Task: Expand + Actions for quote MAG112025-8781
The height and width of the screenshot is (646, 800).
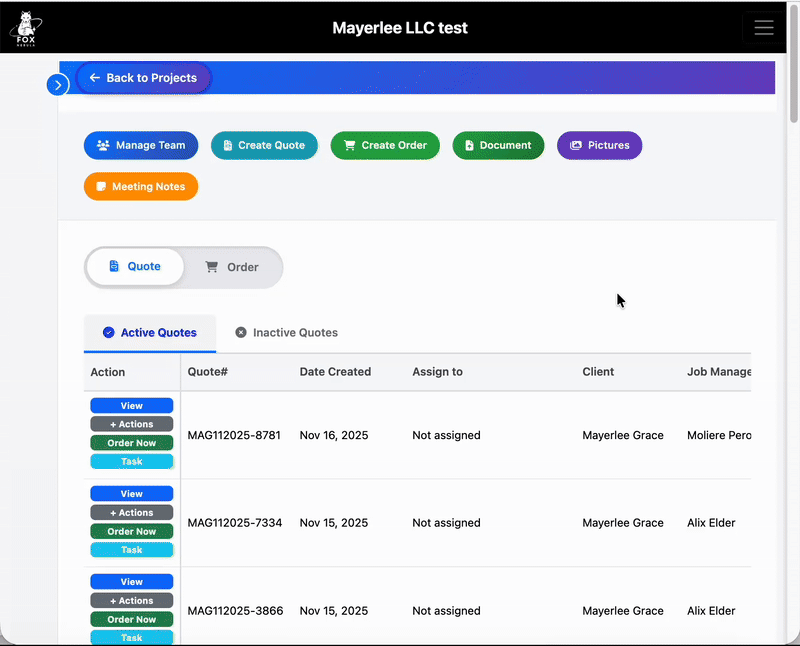Action: tap(132, 425)
